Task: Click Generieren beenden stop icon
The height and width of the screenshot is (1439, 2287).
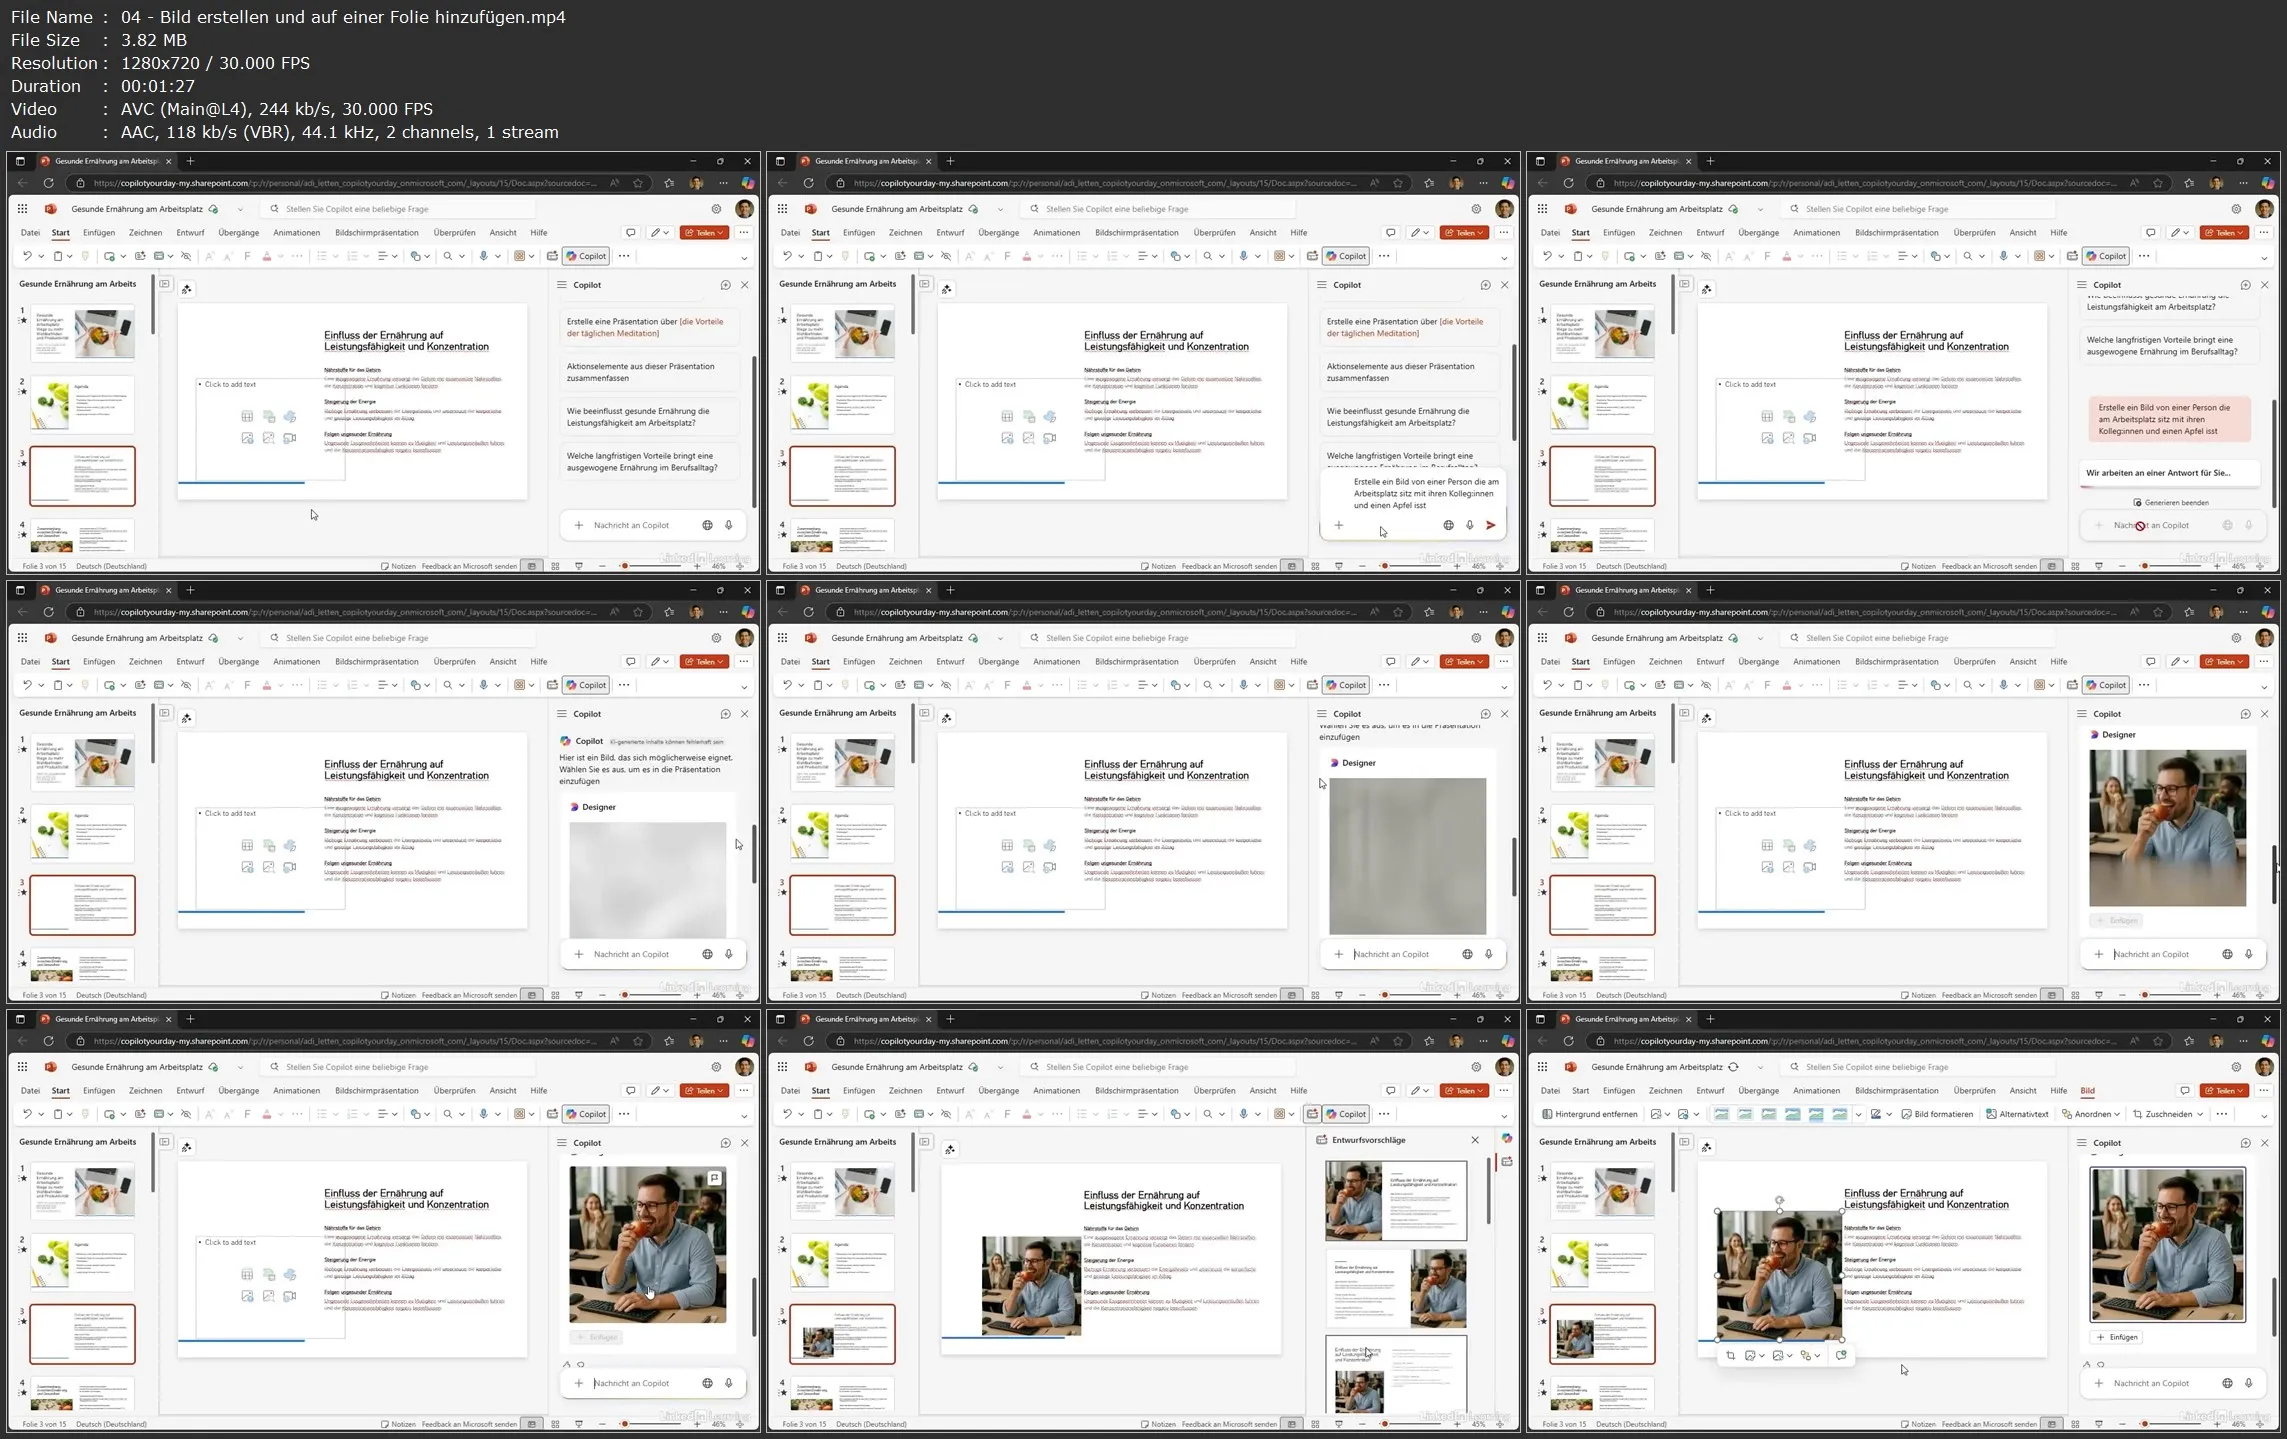Action: tap(2138, 503)
